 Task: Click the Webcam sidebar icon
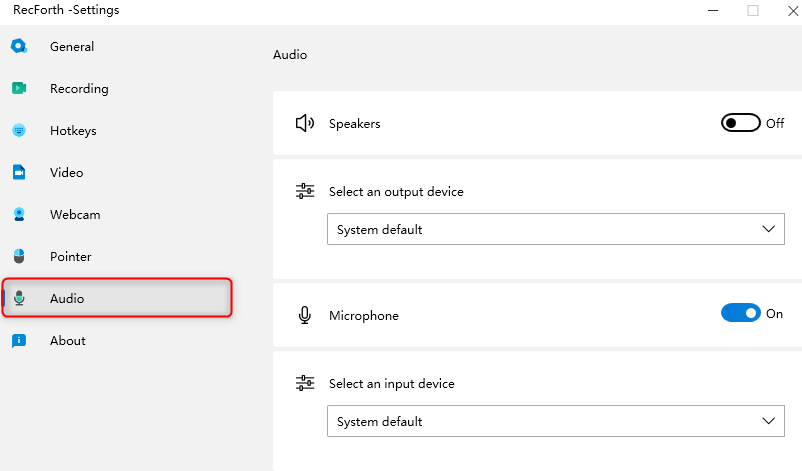point(19,214)
